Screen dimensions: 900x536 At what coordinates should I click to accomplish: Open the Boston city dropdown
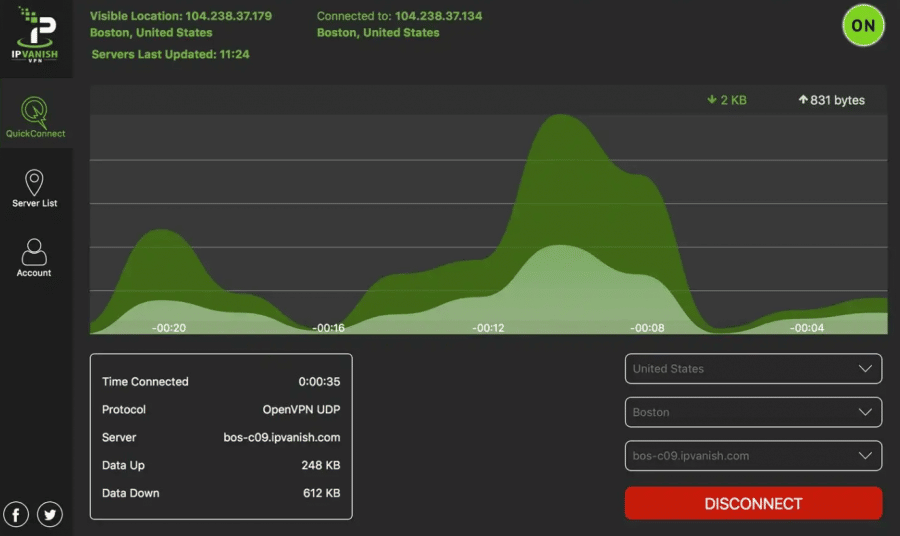click(753, 412)
